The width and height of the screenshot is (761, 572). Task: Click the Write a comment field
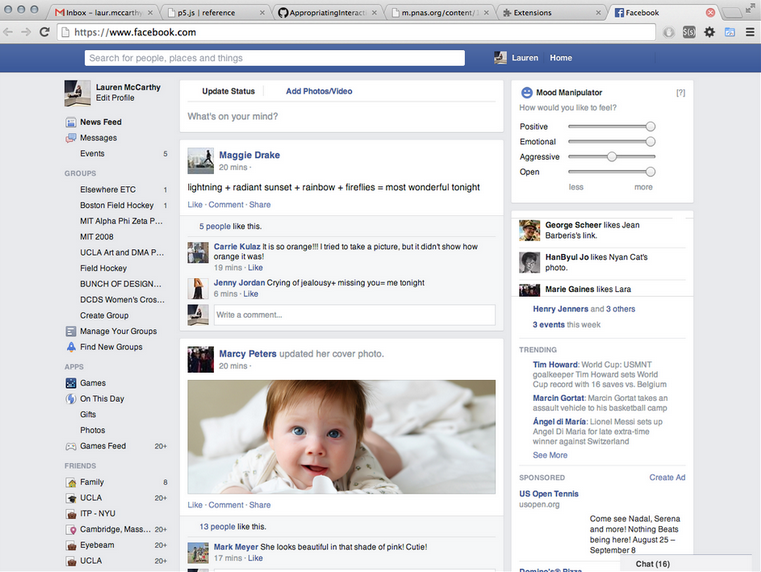coord(355,315)
